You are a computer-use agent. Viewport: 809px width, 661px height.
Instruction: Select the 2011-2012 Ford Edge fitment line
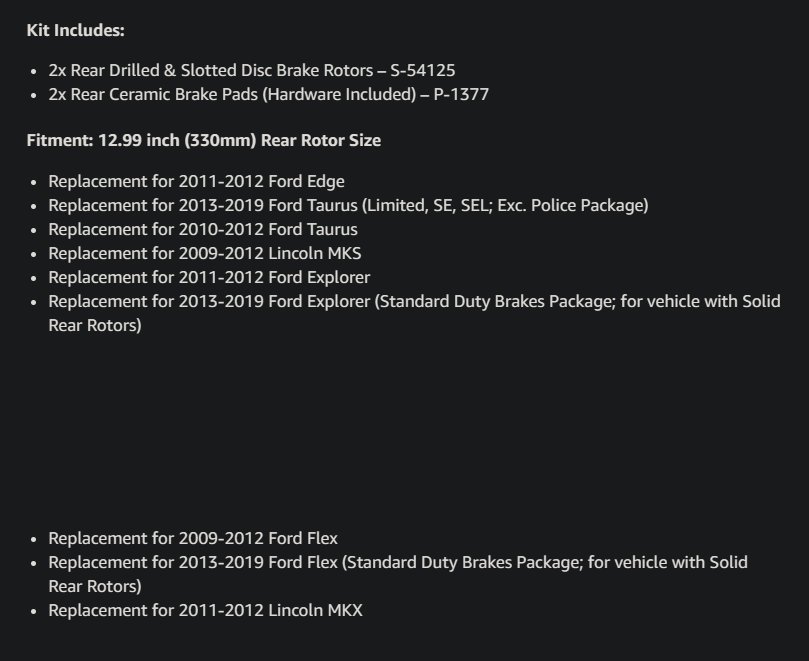click(x=196, y=181)
